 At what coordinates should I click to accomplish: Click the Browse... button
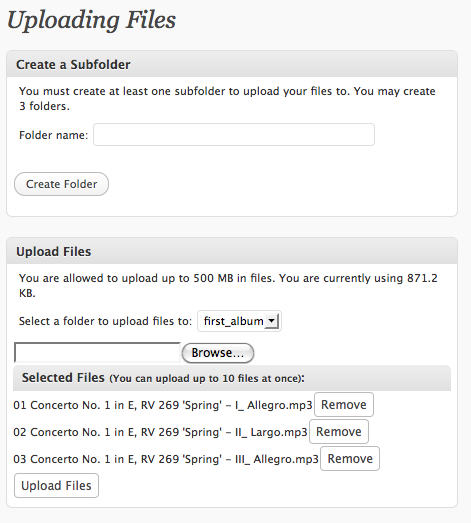pyautogui.click(x=218, y=353)
